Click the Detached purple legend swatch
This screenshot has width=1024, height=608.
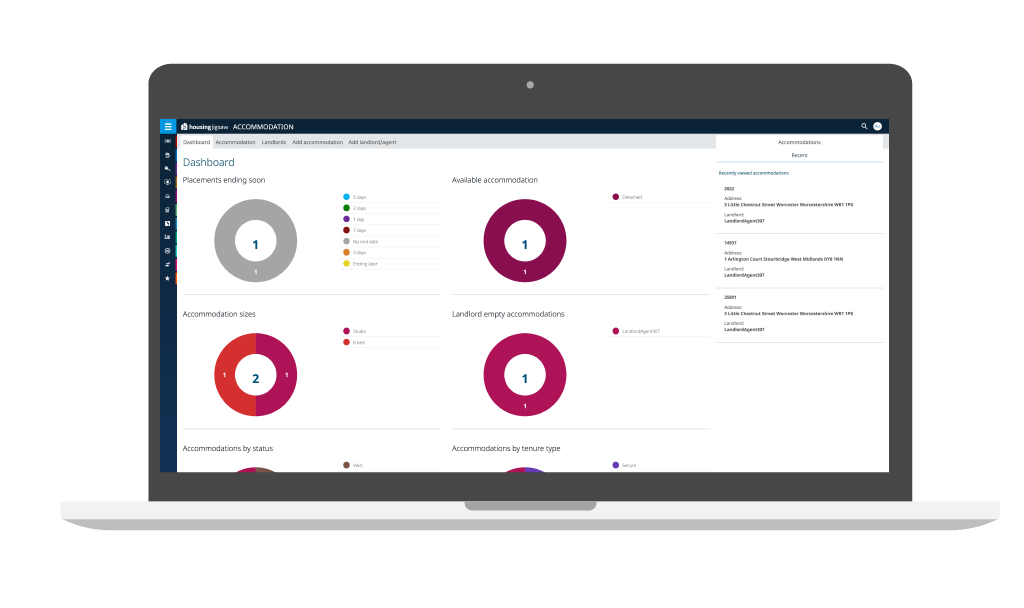[615, 197]
